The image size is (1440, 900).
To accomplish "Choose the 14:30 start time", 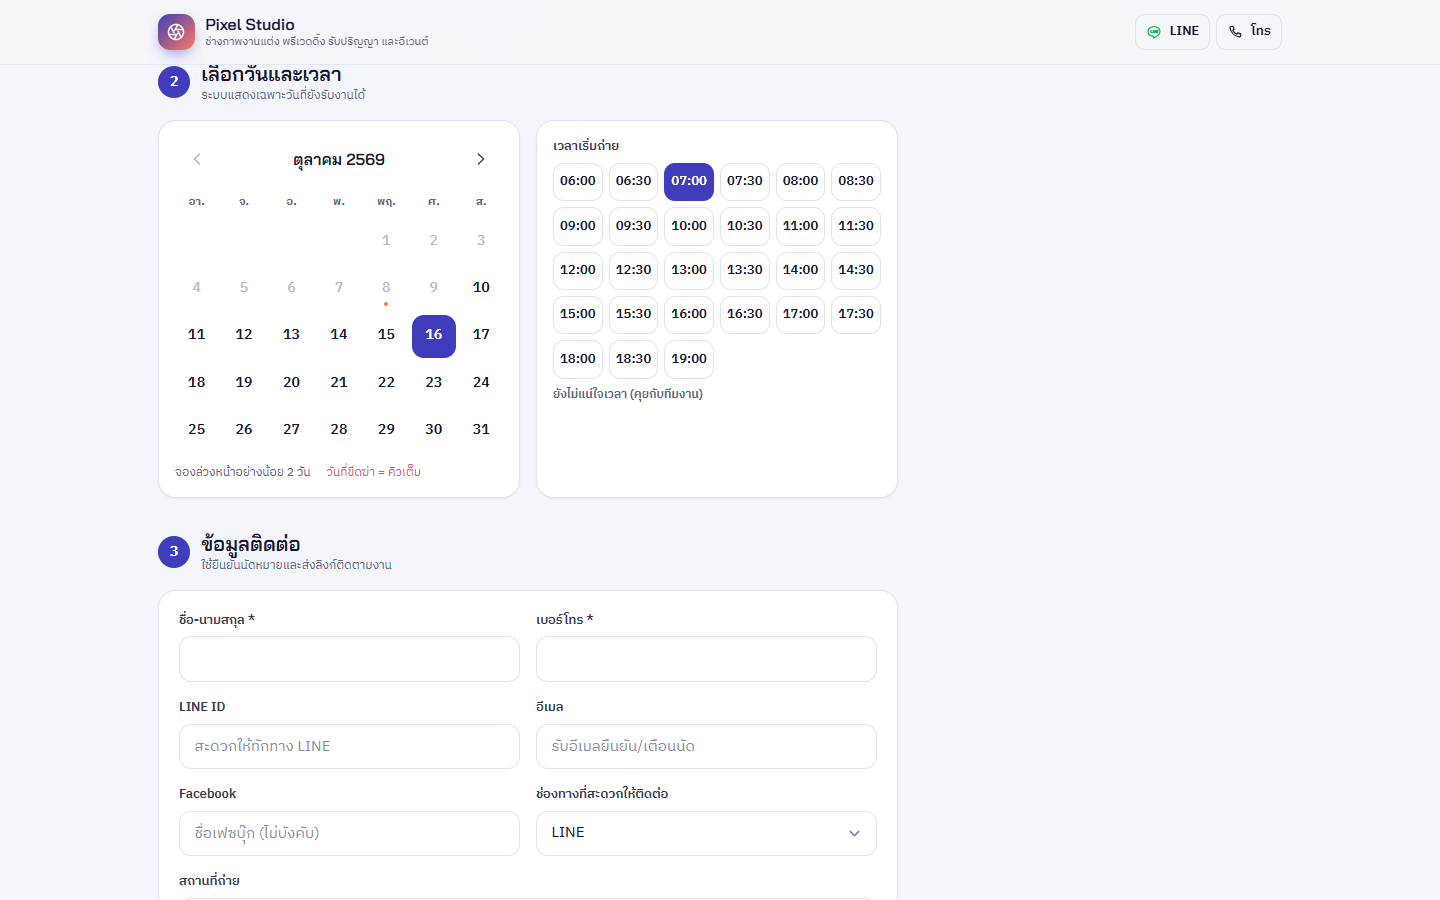I will click(x=856, y=270).
